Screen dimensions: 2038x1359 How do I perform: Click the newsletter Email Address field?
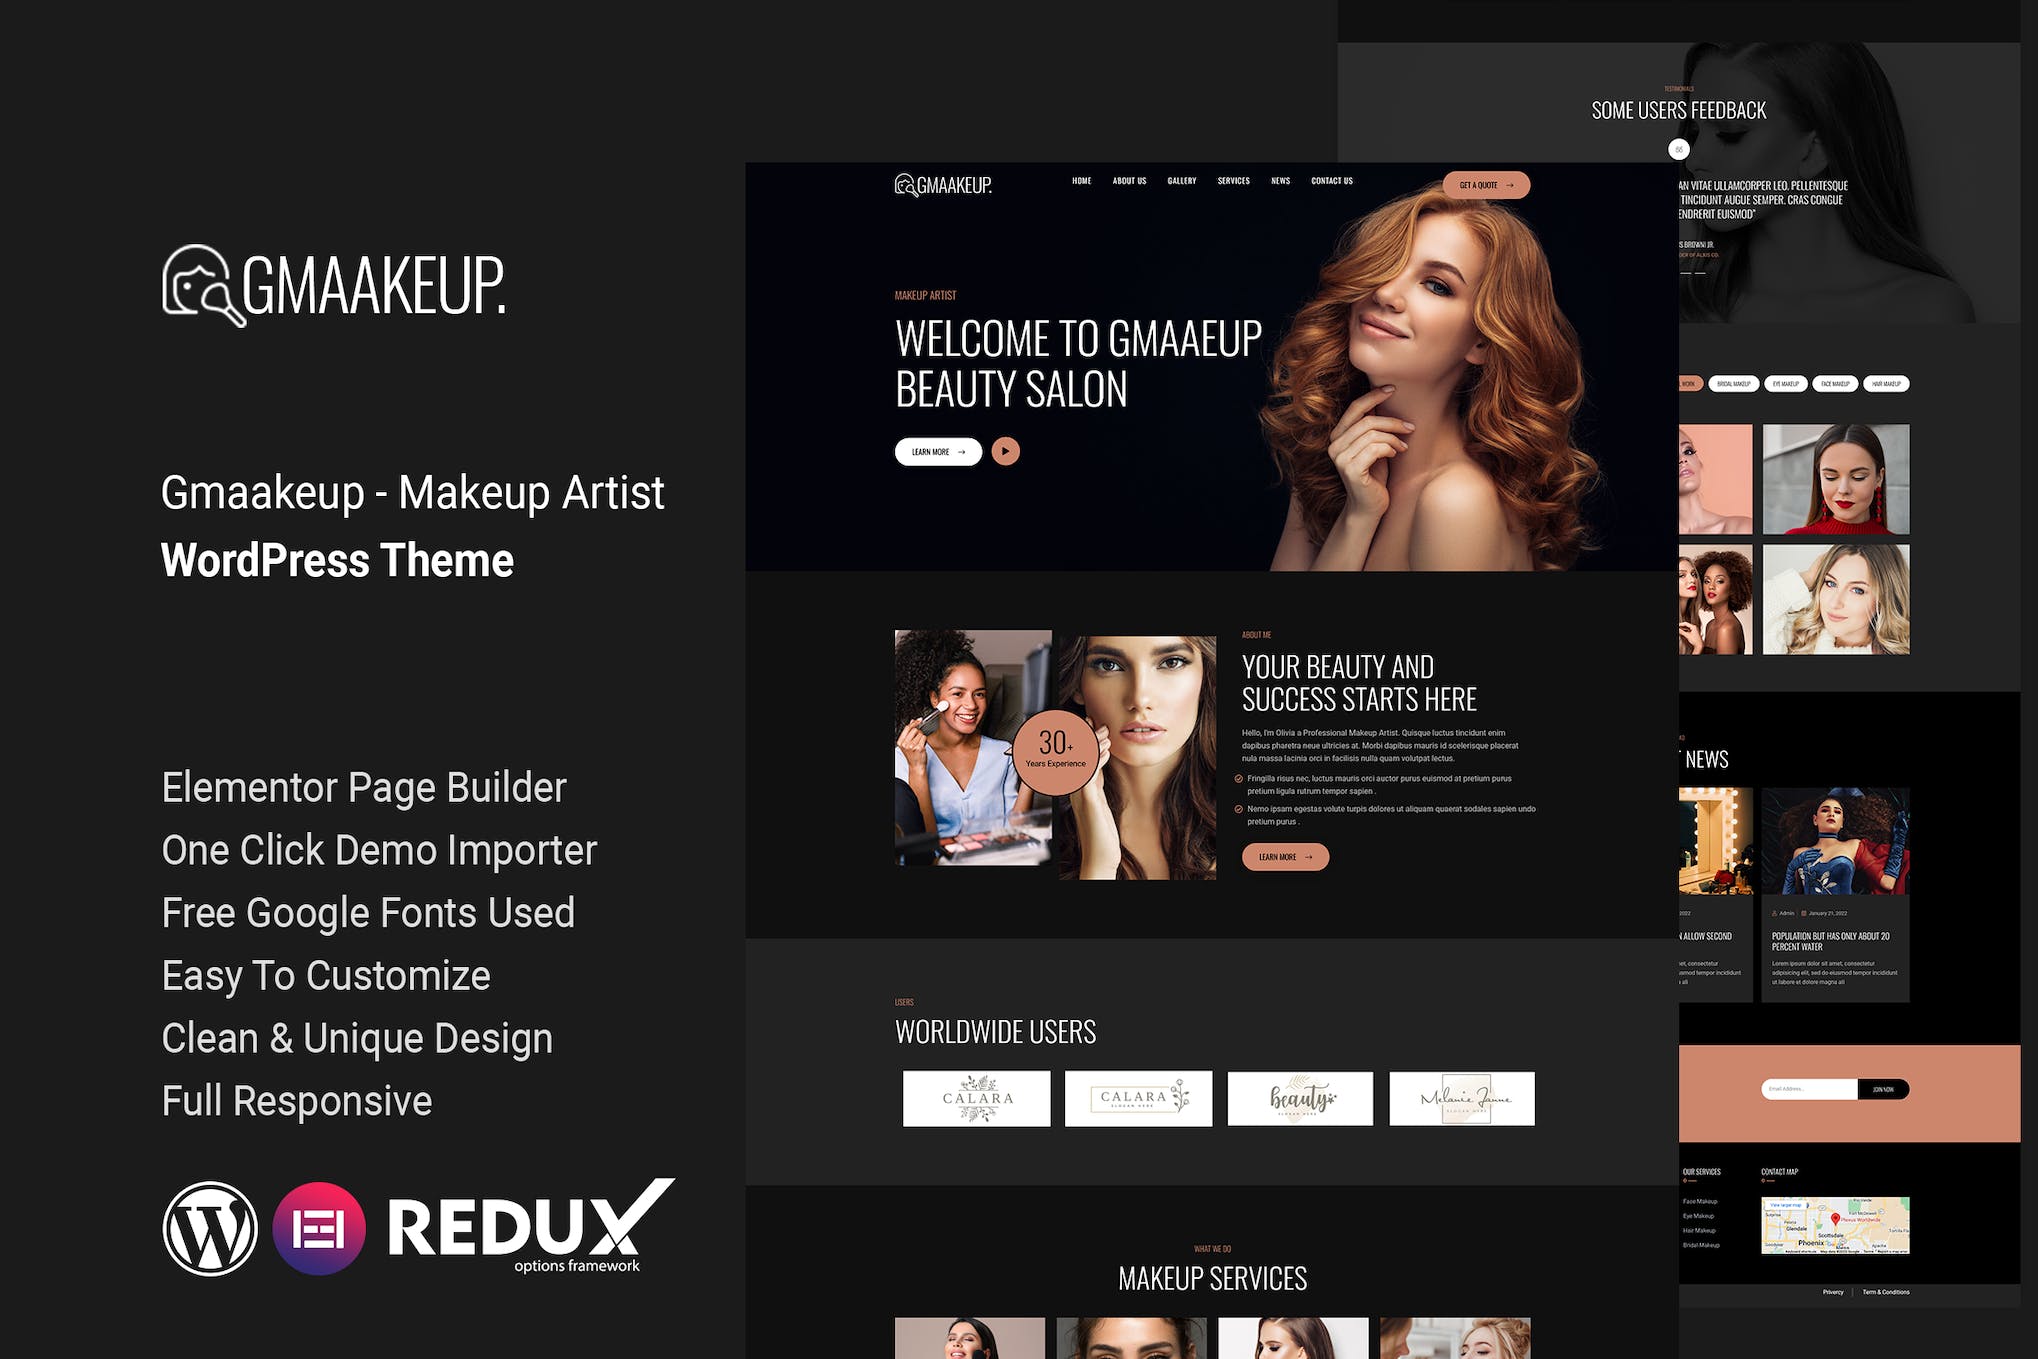tap(1808, 1089)
